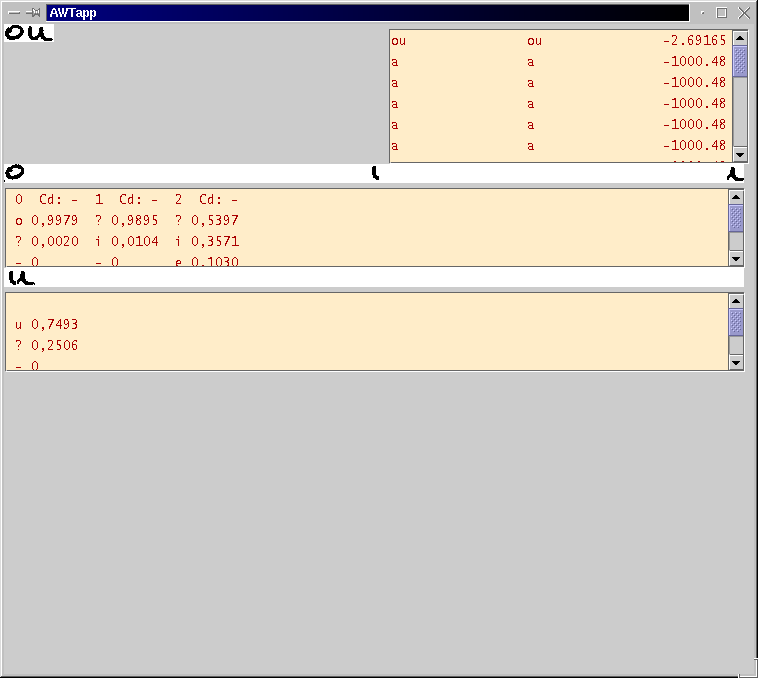The image size is (758, 678).
Task: Click the first-column "ou" in the results list
Action: click(x=398, y=41)
